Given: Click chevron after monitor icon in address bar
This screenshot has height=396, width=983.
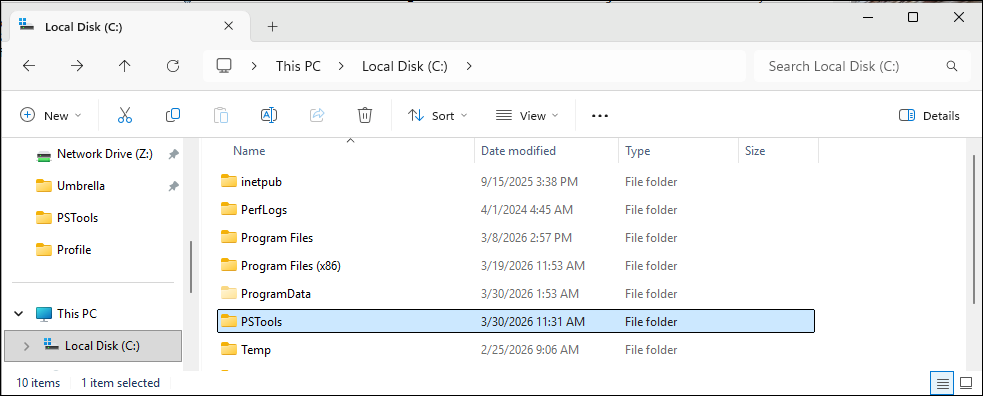Looking at the screenshot, I should click(254, 66).
